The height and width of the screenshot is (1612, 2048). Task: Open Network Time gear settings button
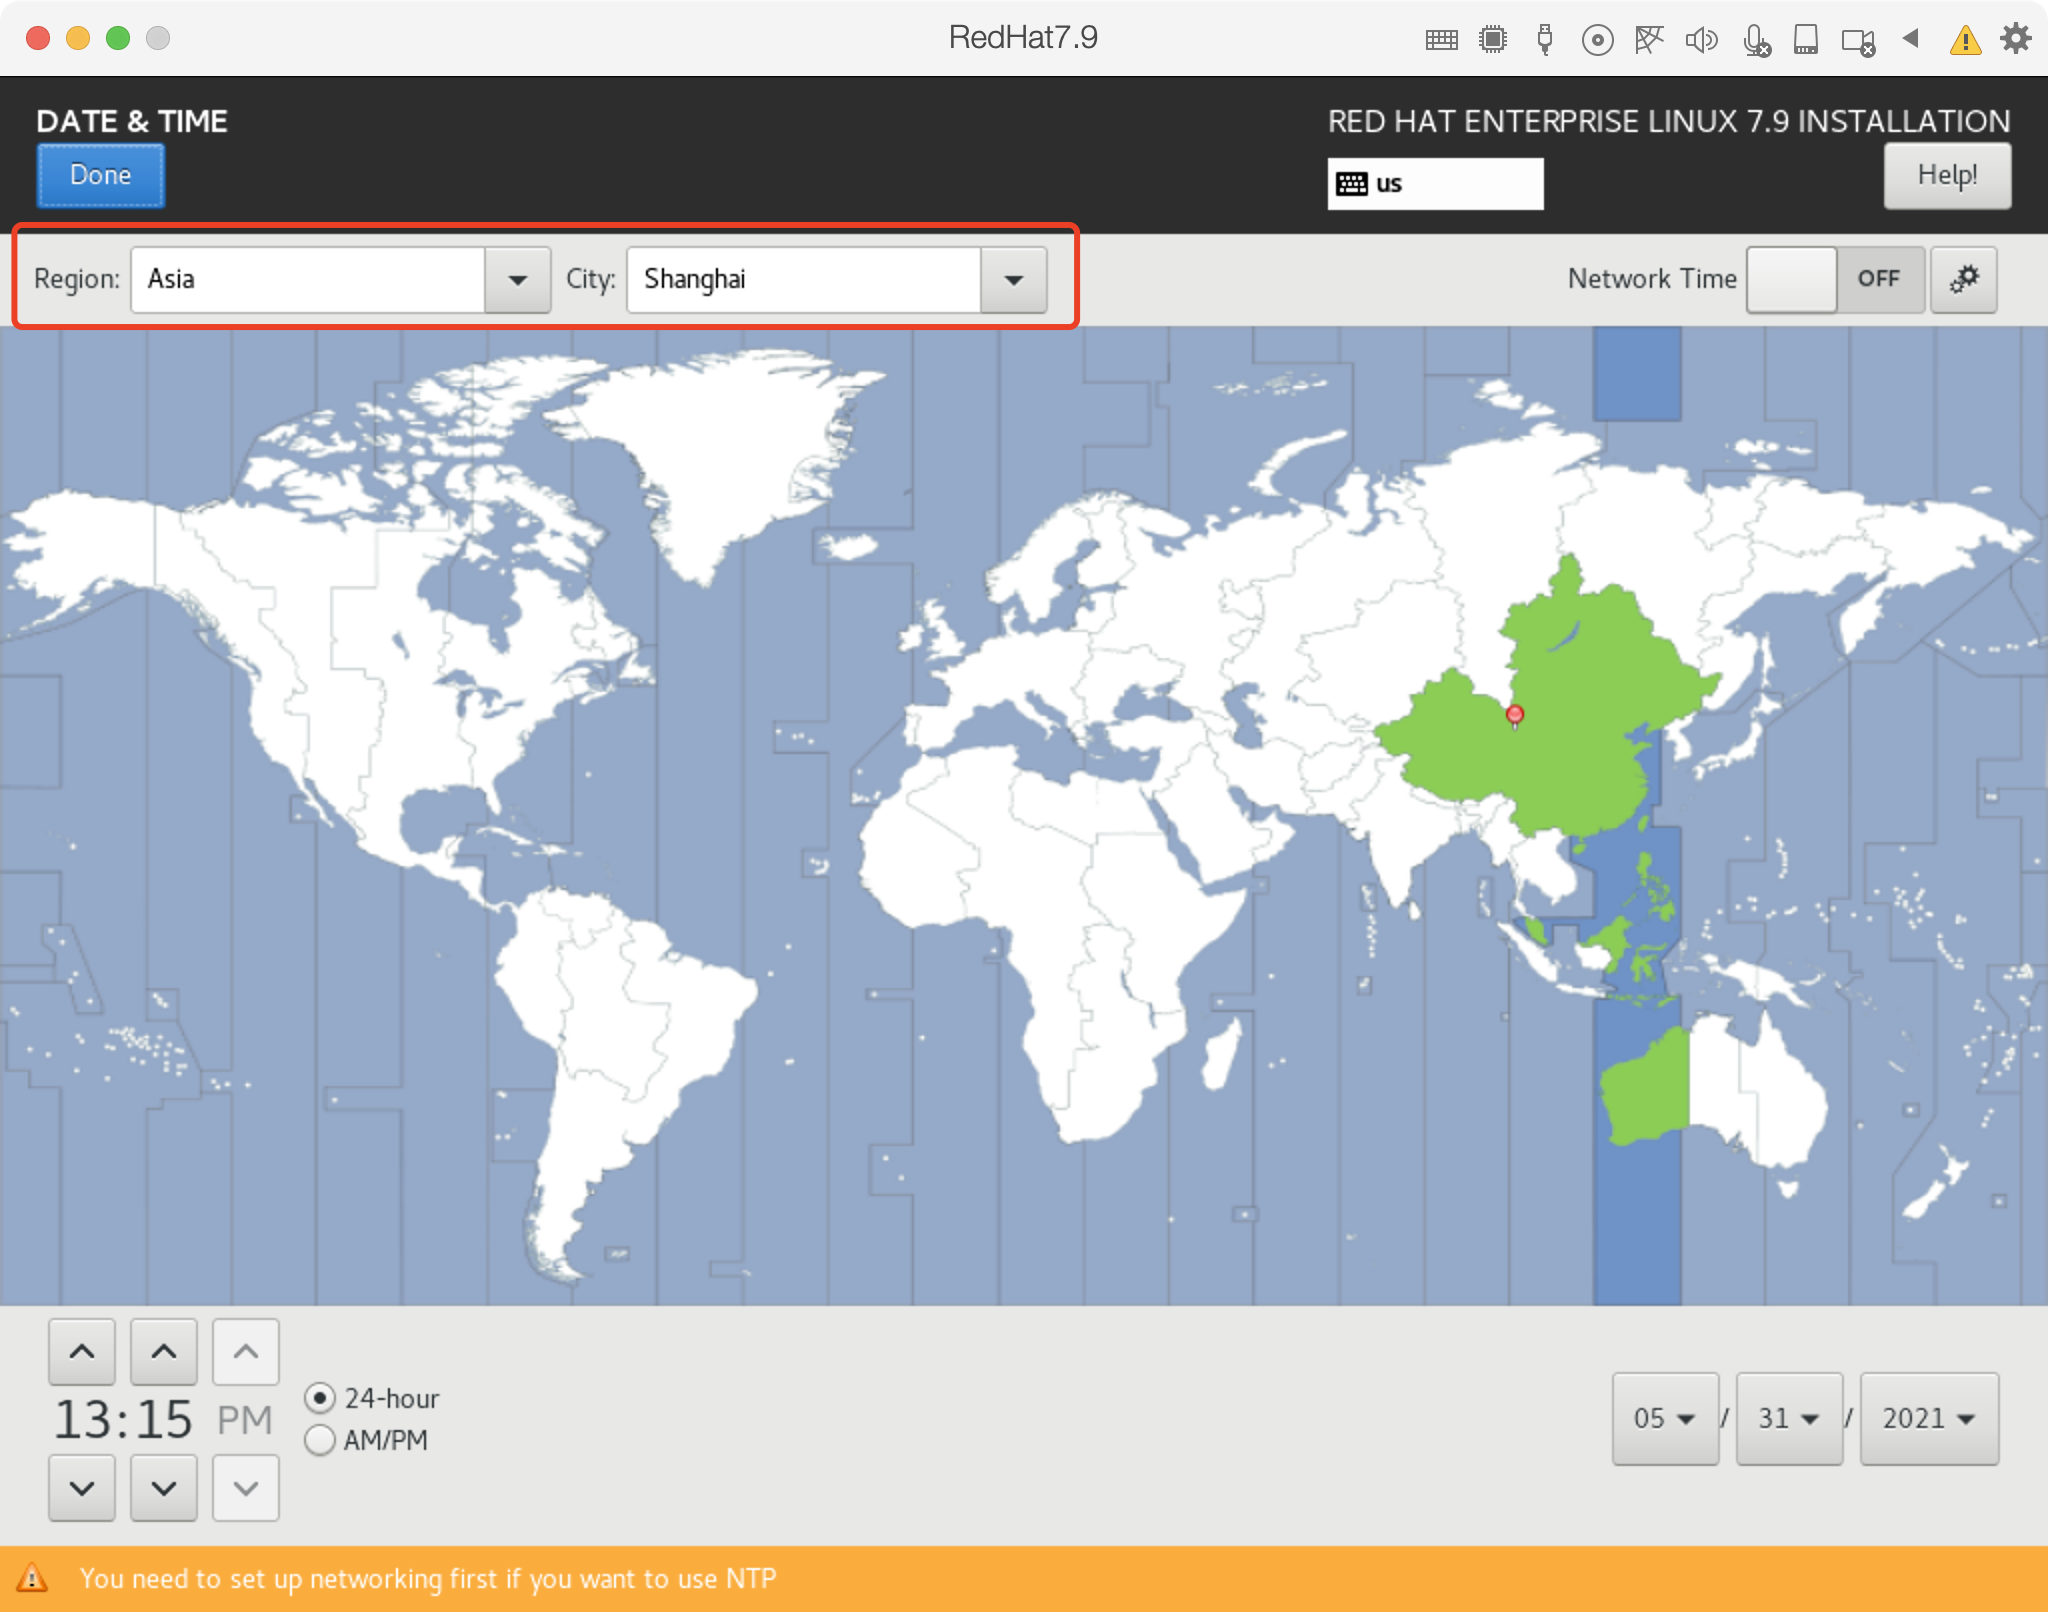click(1963, 279)
